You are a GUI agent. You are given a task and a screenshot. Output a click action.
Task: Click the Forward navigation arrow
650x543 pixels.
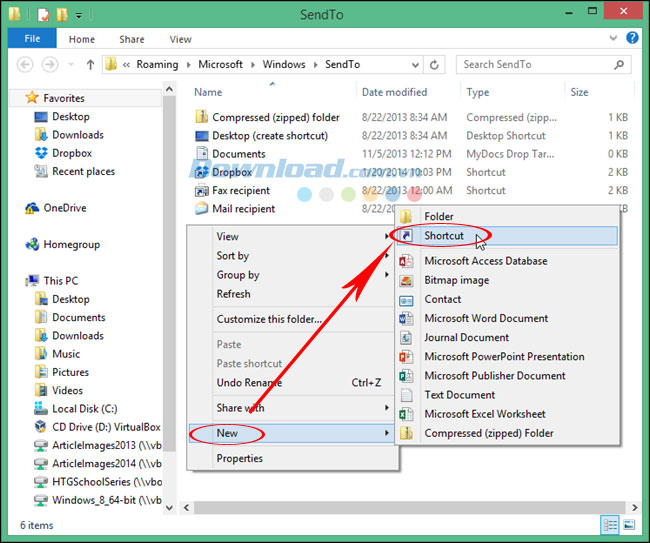click(50, 65)
